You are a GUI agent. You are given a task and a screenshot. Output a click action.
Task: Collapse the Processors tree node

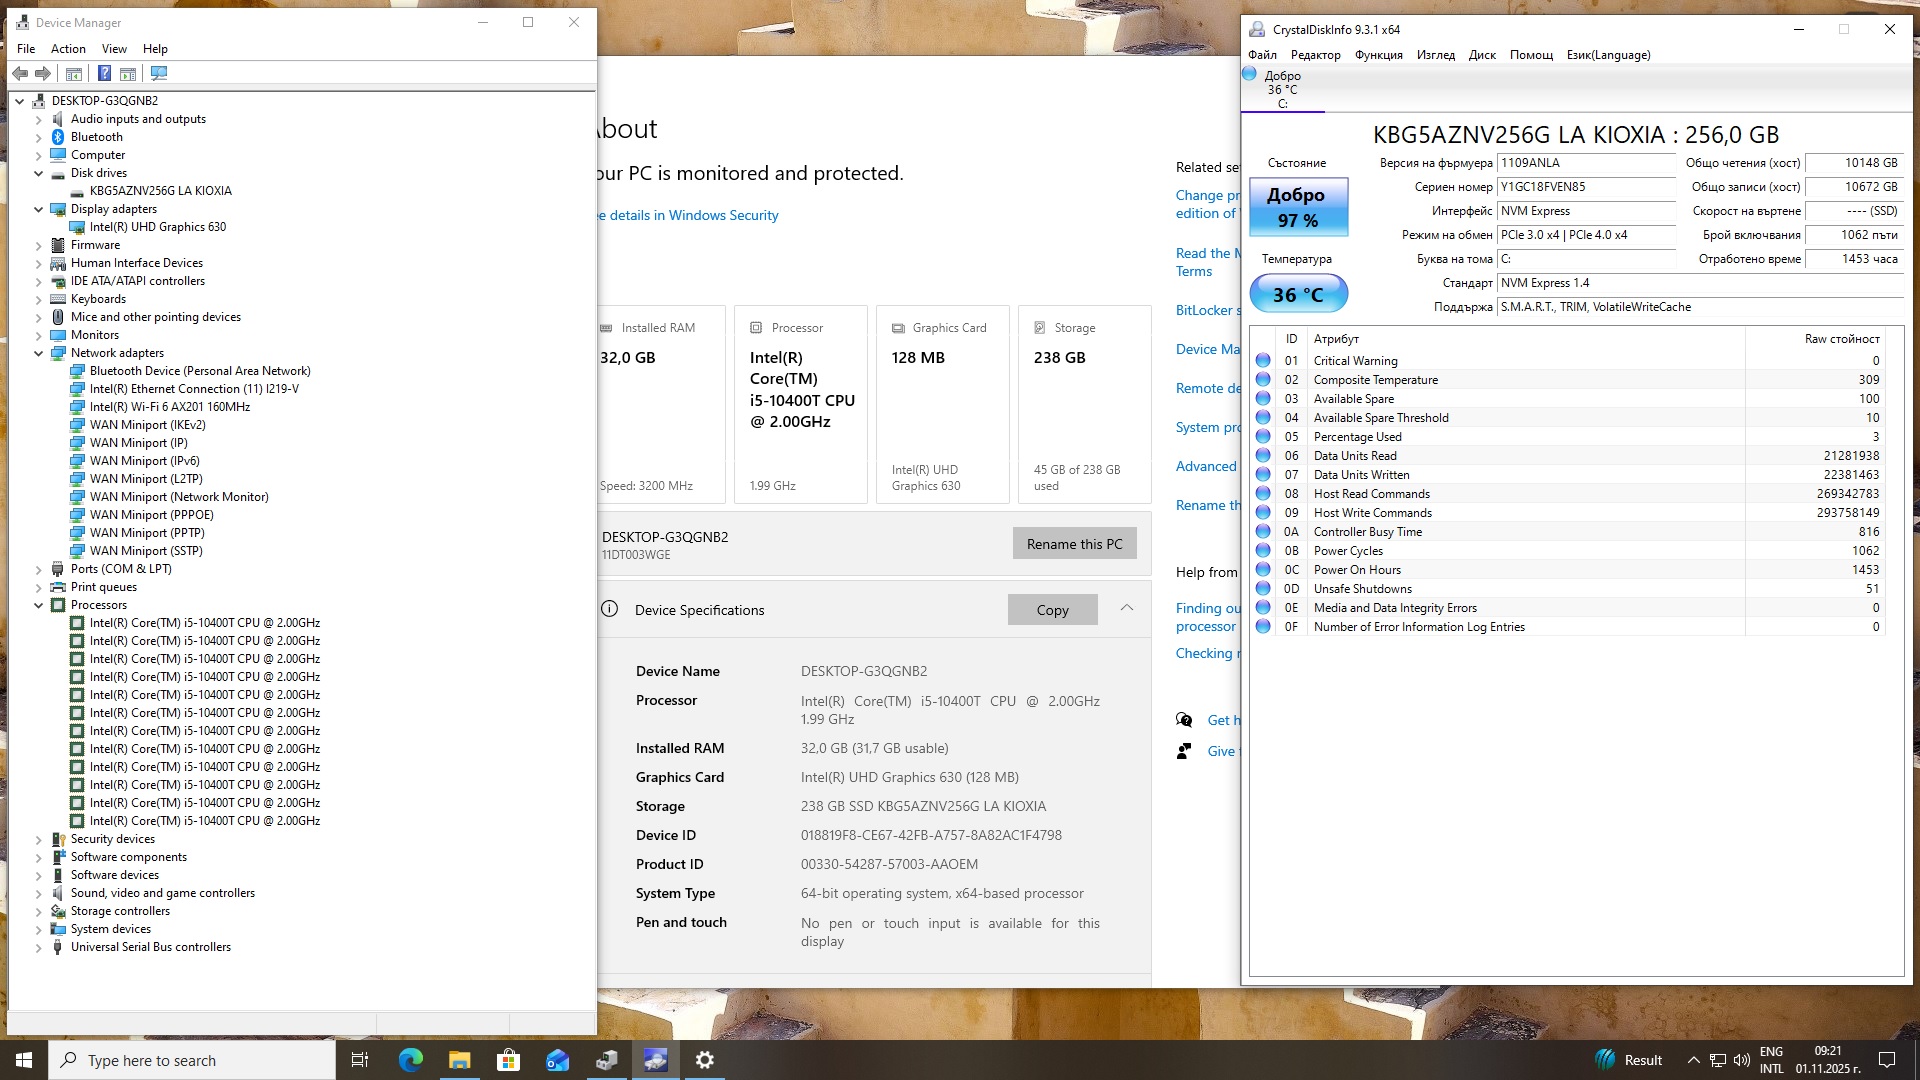tap(39, 605)
